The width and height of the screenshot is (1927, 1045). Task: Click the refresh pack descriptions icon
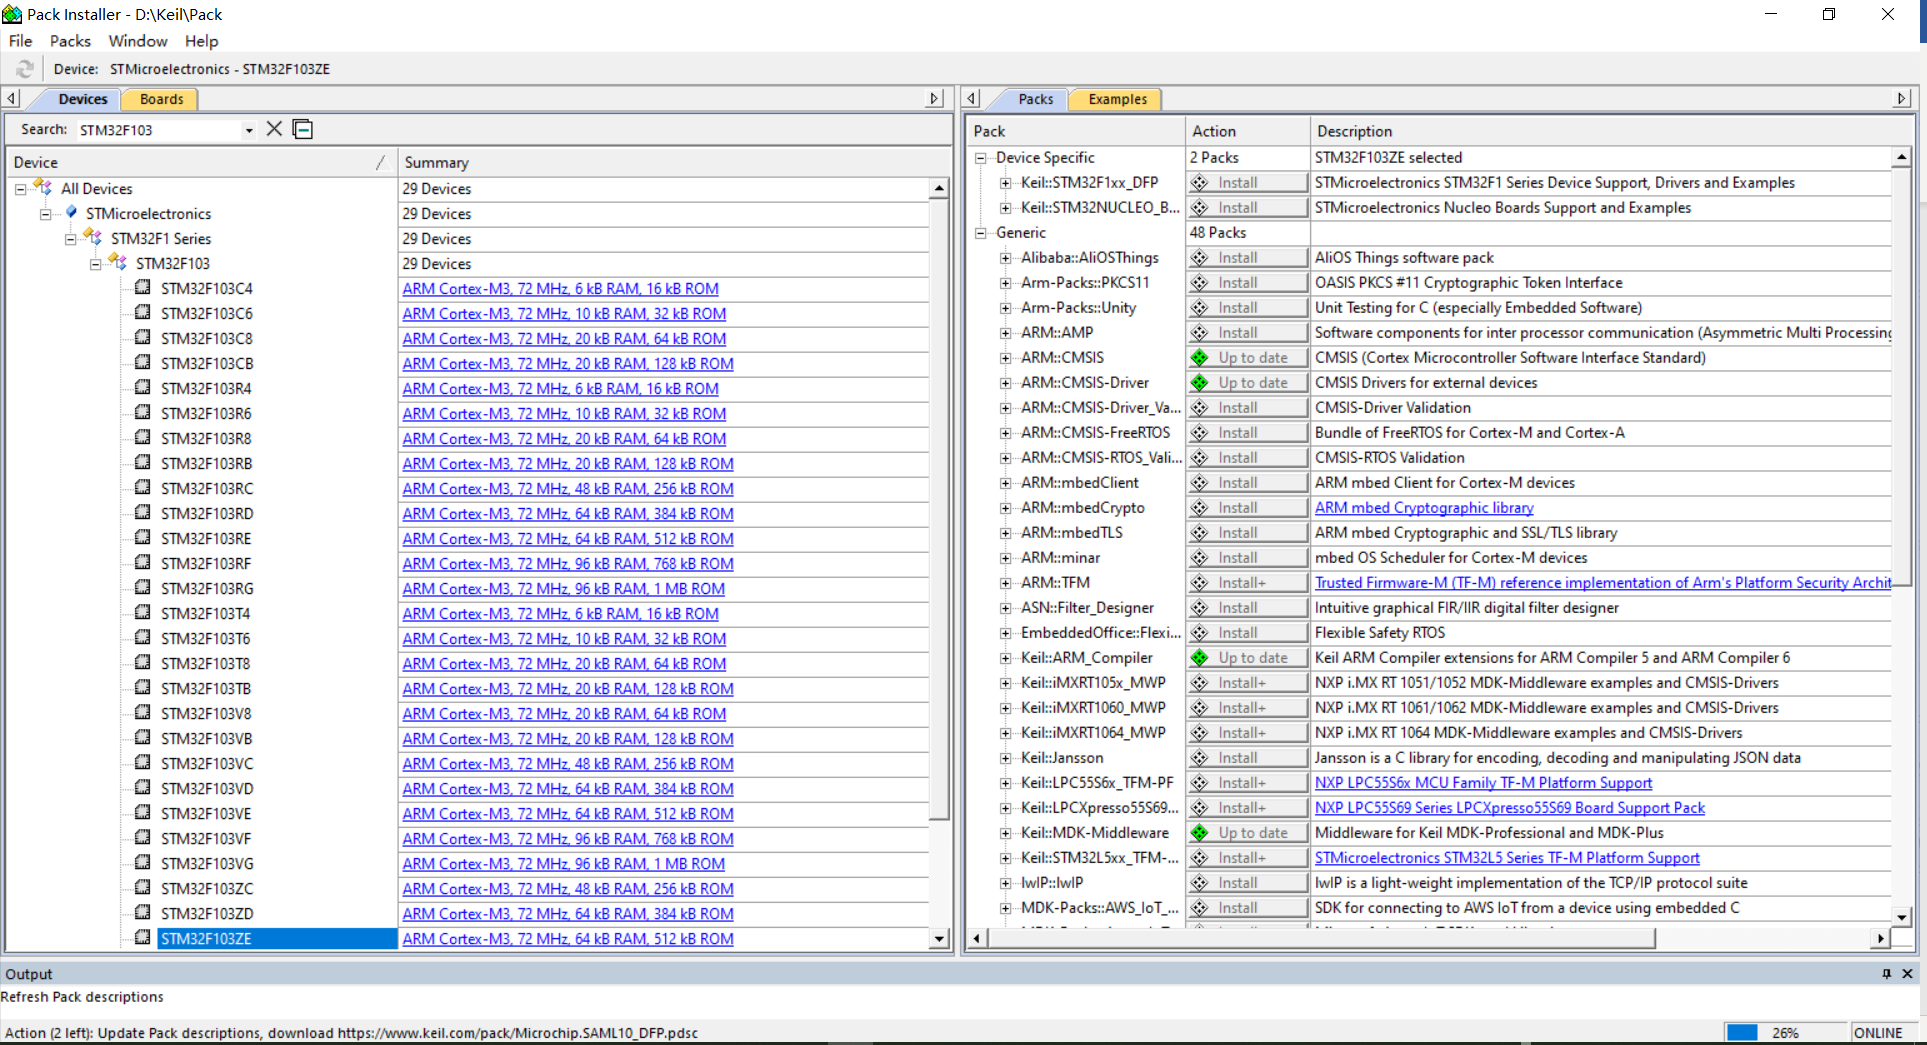[24, 68]
